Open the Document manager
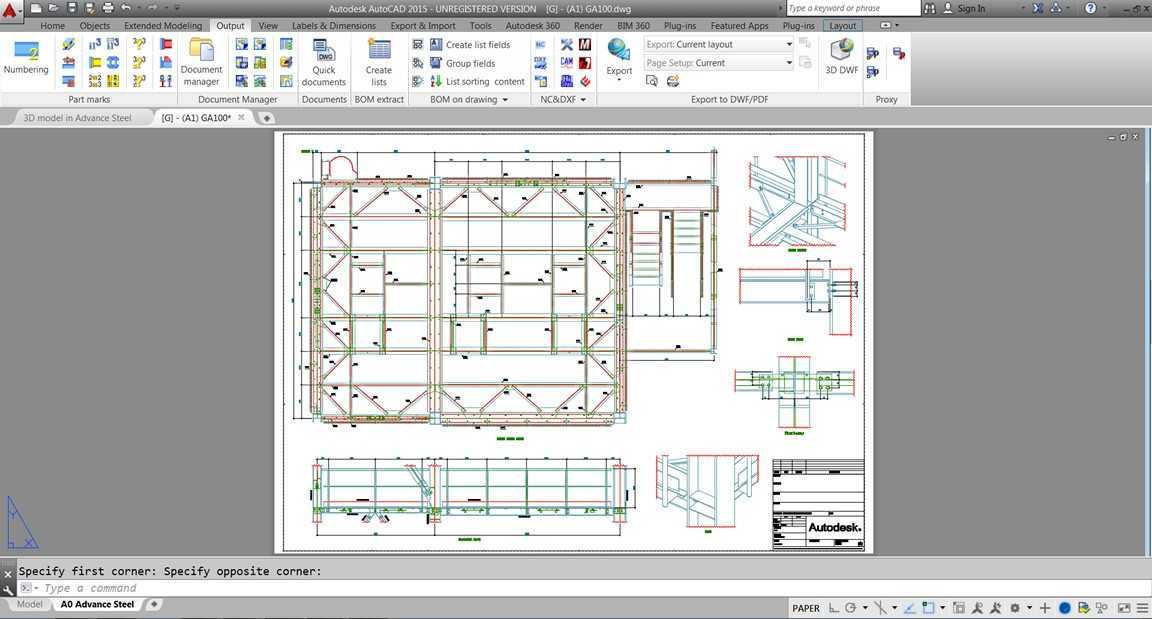 pos(201,62)
